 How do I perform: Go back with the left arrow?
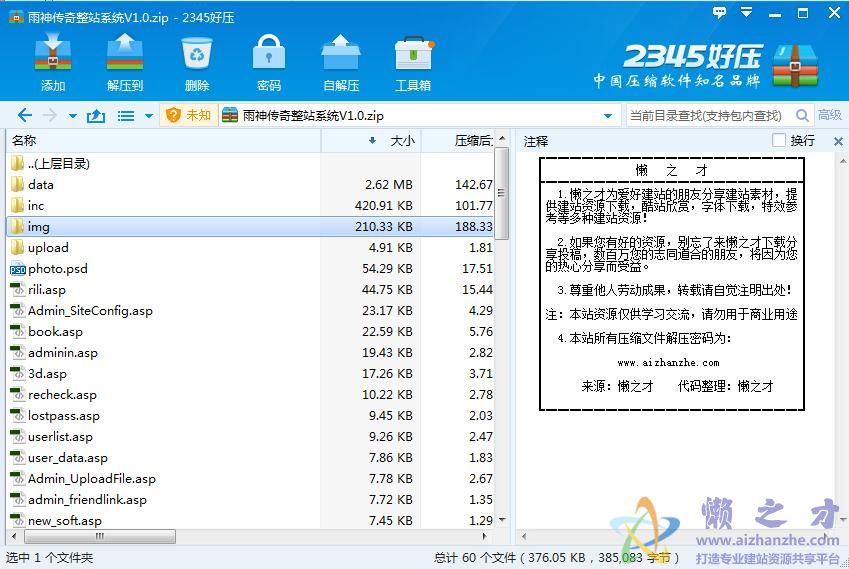click(25, 115)
